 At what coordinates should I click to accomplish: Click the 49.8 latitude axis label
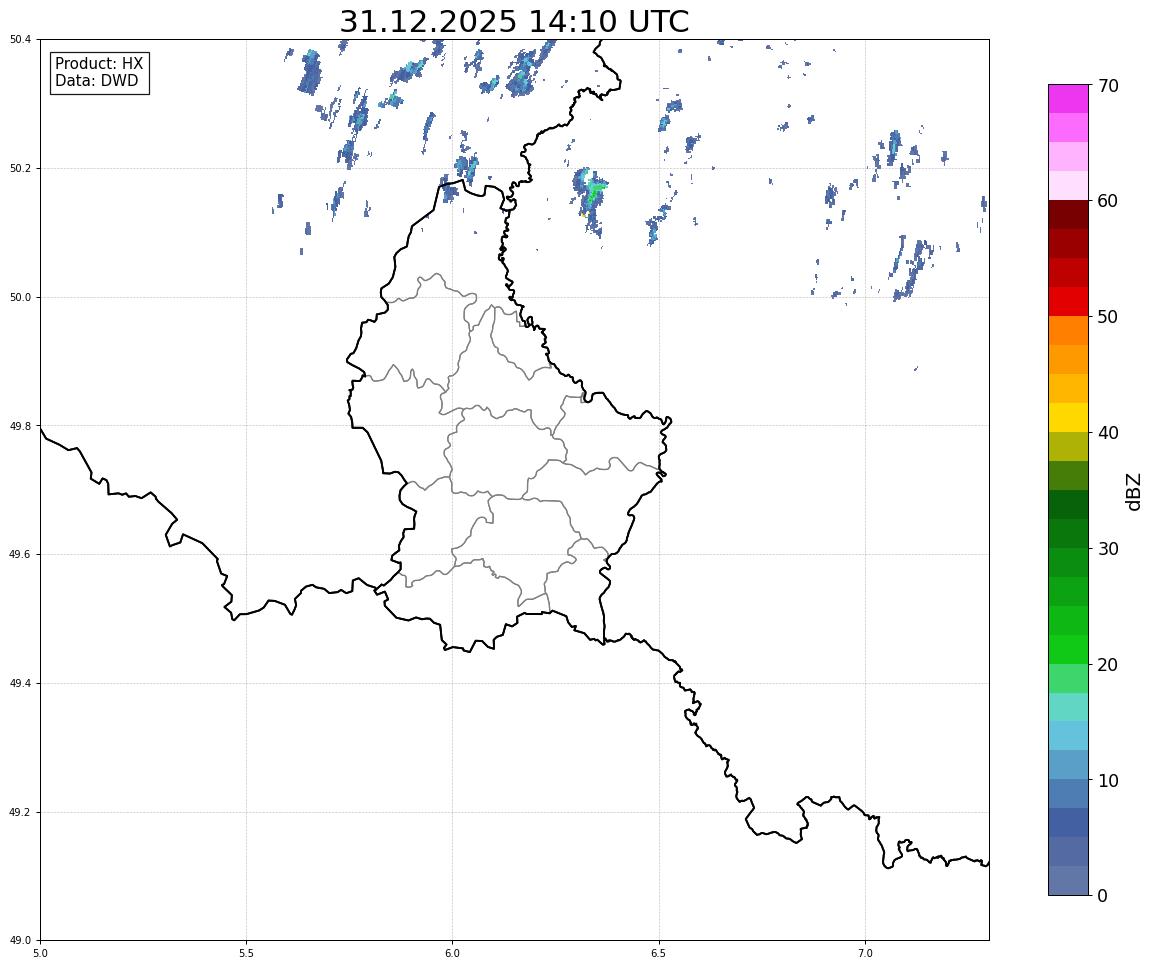[x=20, y=426]
